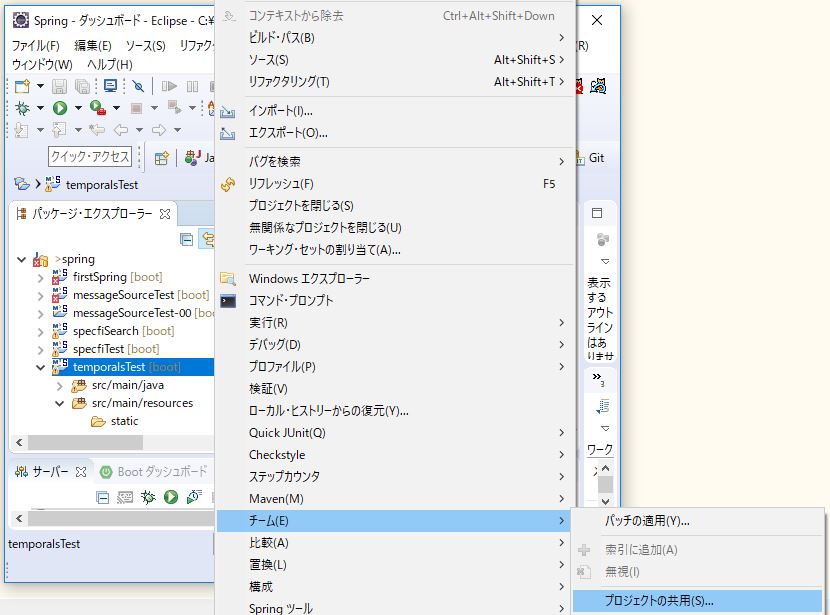Click the maximize view icon in right panel
The width and height of the screenshot is (830, 615).
(597, 213)
